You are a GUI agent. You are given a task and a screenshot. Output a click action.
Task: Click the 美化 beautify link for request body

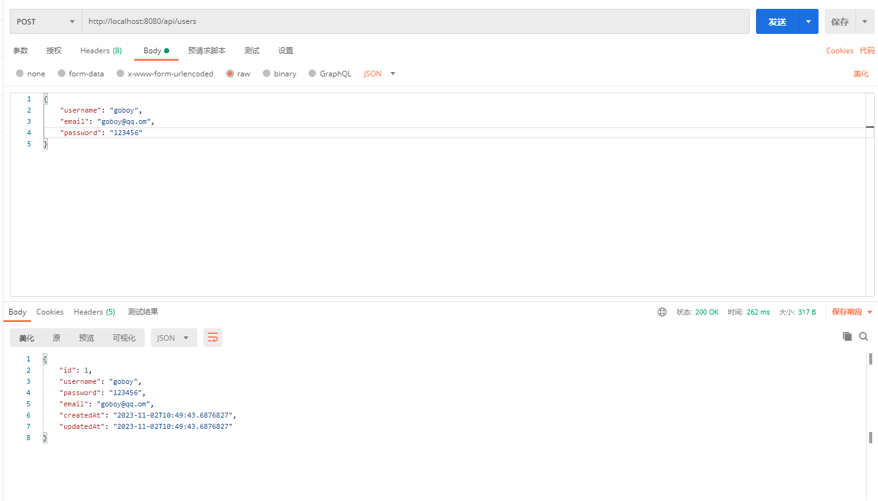coord(861,73)
